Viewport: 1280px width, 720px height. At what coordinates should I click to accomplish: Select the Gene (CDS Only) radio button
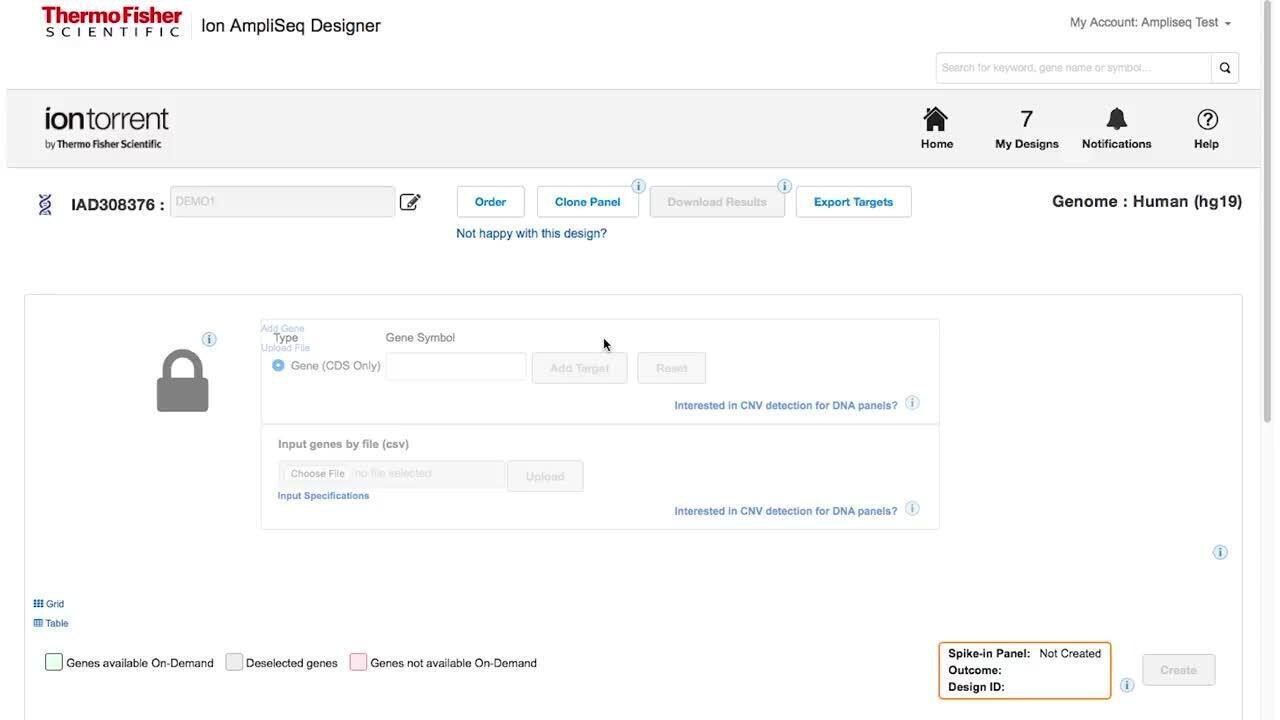click(278, 366)
